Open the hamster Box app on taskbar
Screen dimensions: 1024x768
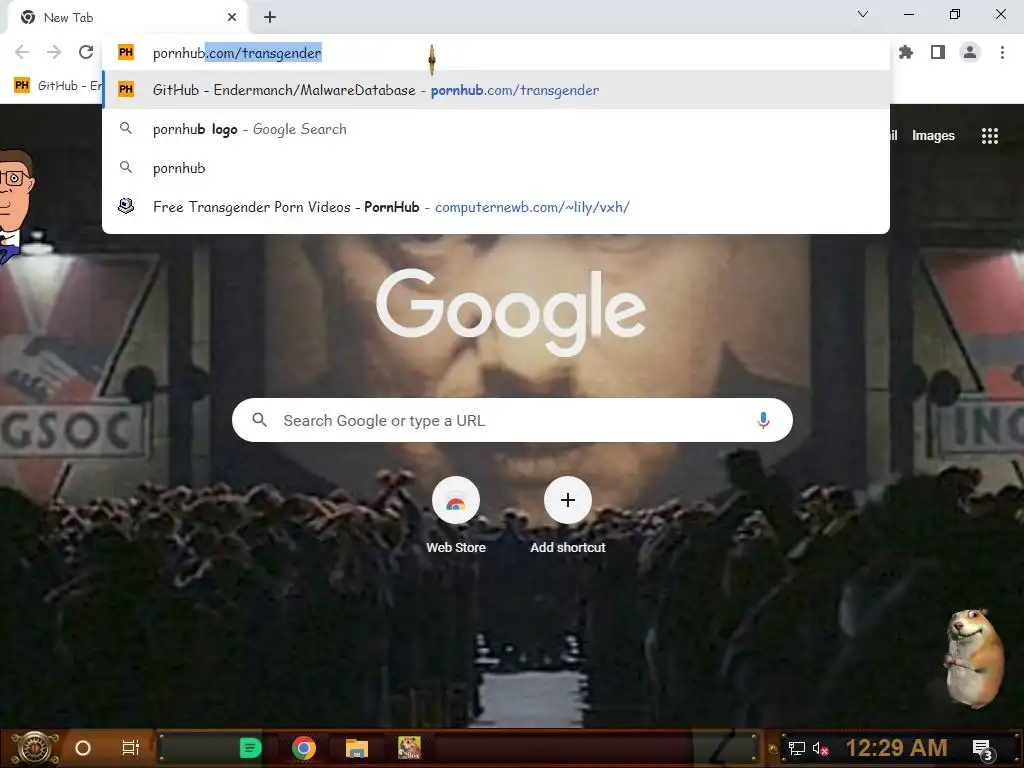click(x=409, y=748)
